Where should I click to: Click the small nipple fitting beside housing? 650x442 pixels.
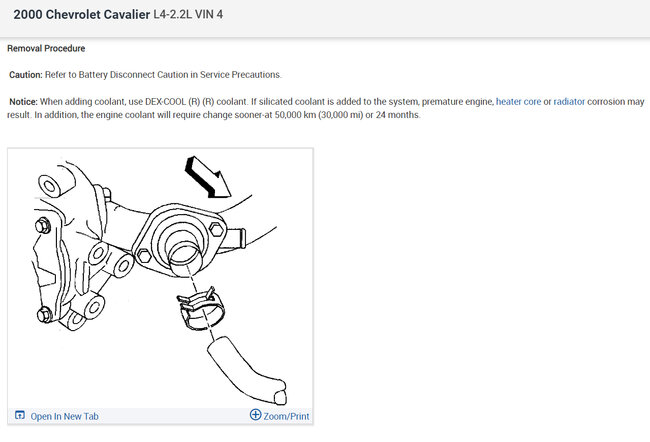coord(236,238)
